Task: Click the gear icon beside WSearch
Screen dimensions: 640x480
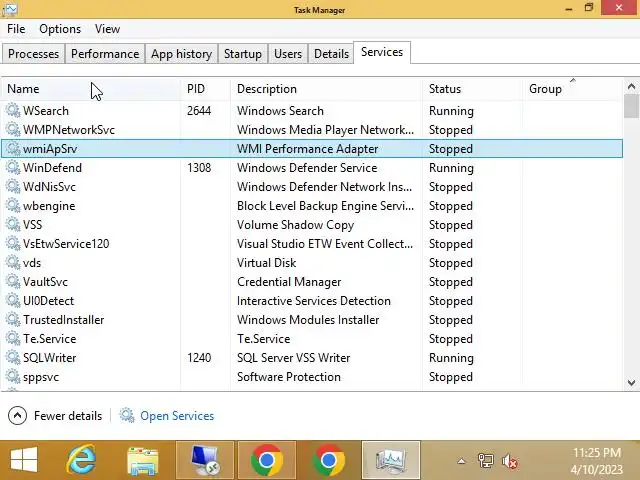Action: click(x=13, y=111)
